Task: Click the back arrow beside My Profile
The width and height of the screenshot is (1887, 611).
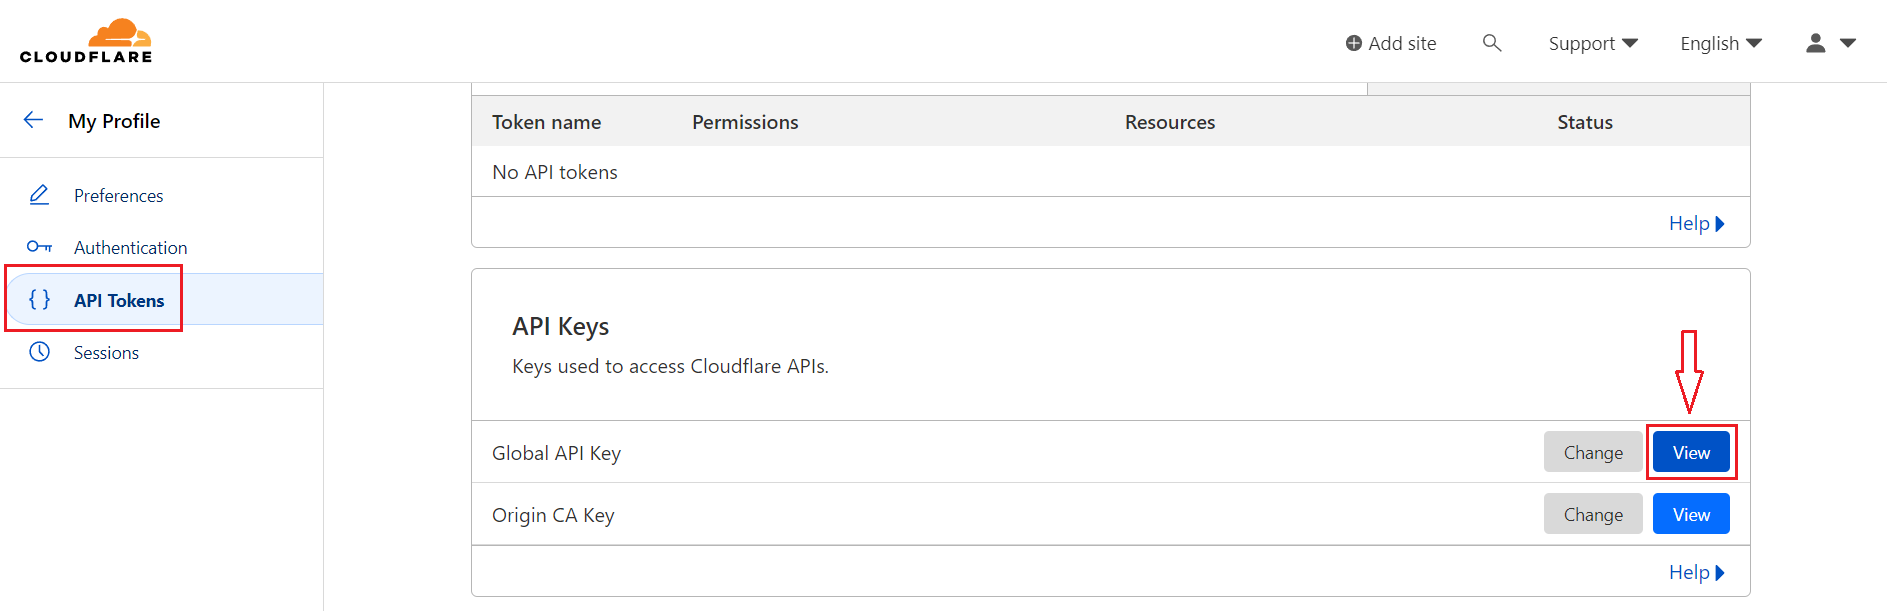Action: (x=33, y=120)
